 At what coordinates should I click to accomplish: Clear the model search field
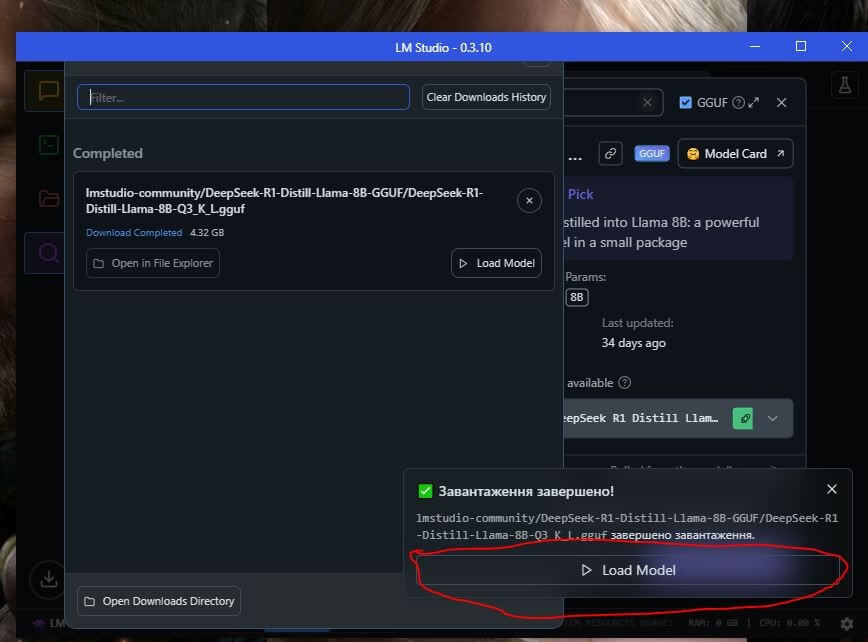[647, 102]
